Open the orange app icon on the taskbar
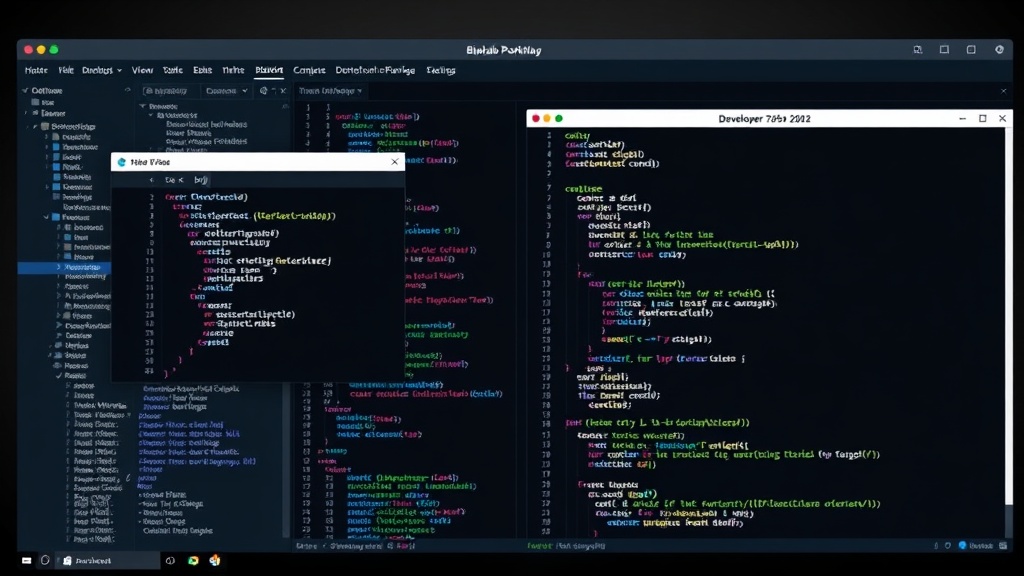 pos(215,560)
